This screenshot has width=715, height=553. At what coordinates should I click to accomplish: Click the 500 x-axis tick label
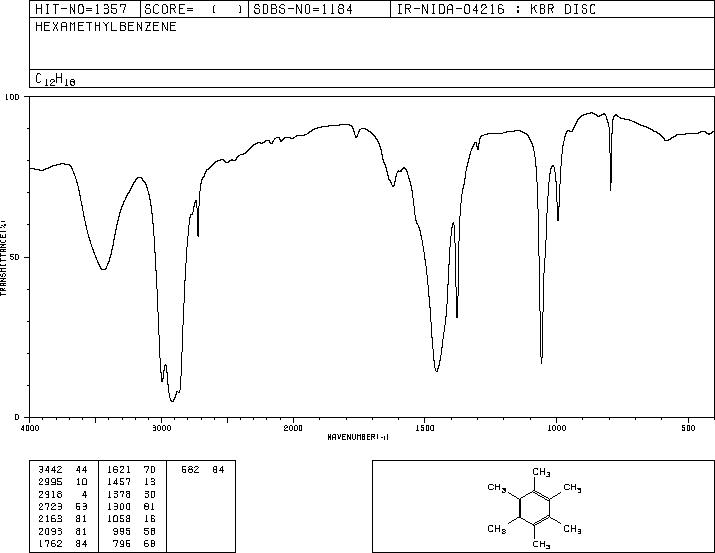coord(688,428)
